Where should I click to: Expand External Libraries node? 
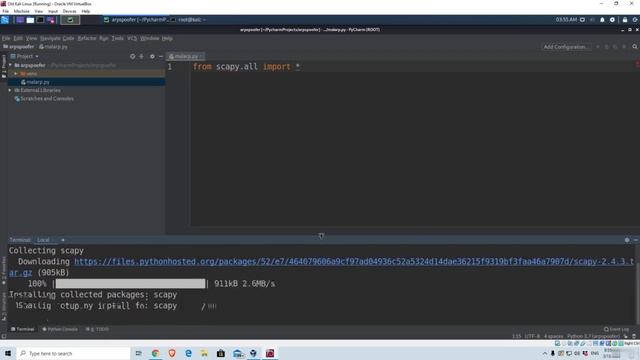tap(10, 90)
